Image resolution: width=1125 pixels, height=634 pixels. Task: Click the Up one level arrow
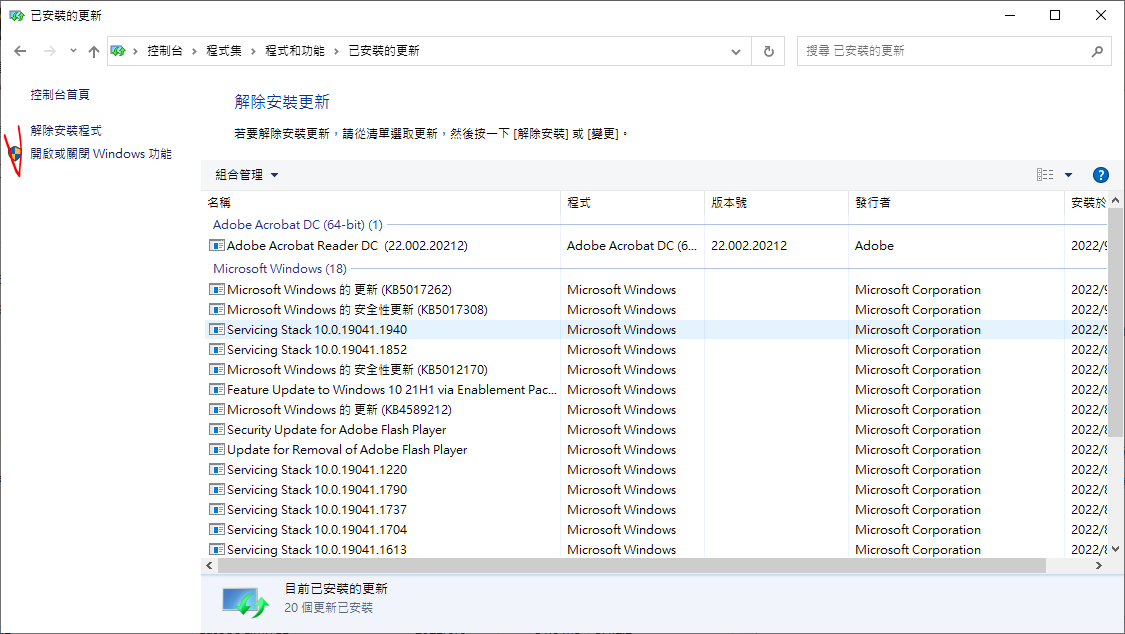coord(94,51)
